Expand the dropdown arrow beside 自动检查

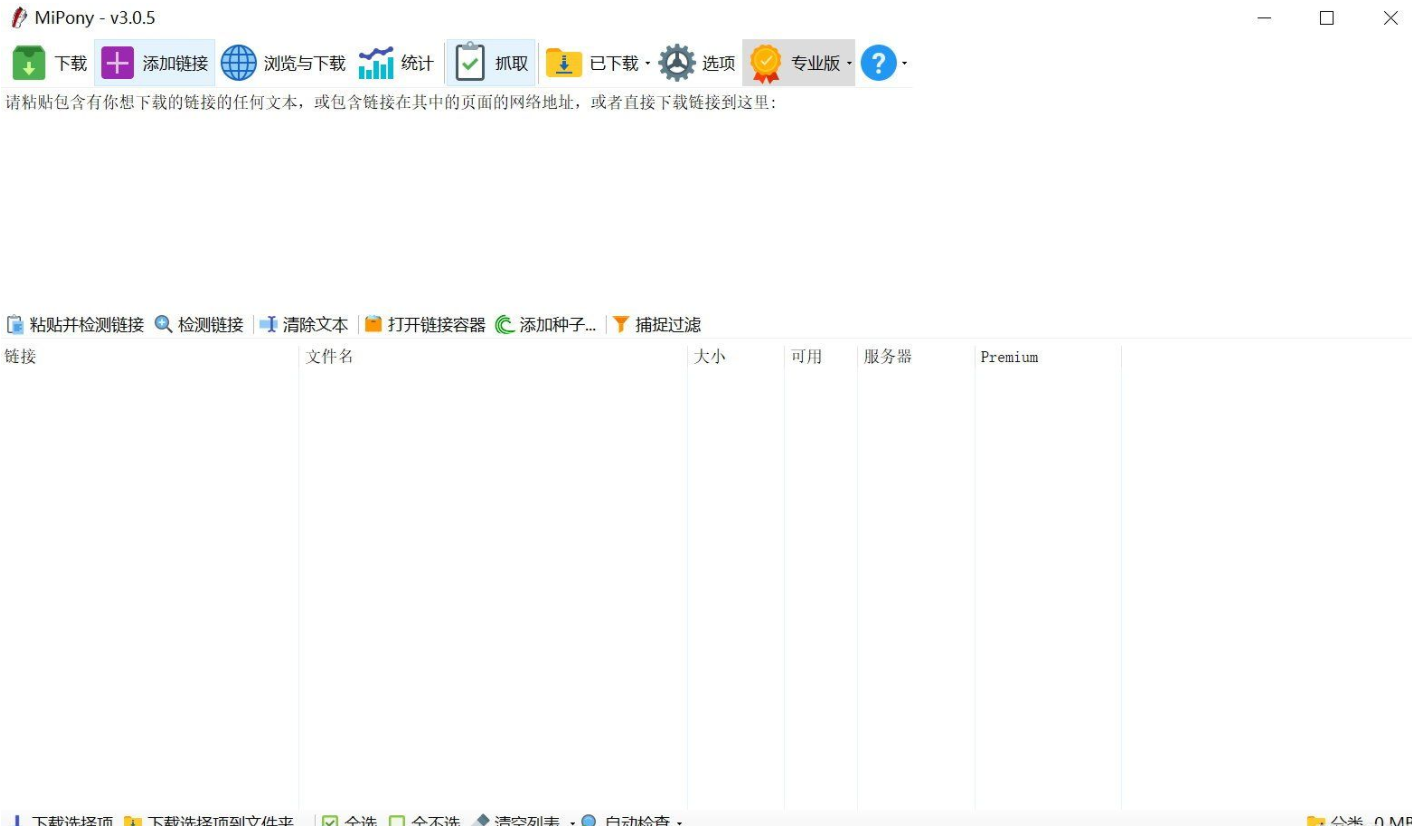coord(679,822)
